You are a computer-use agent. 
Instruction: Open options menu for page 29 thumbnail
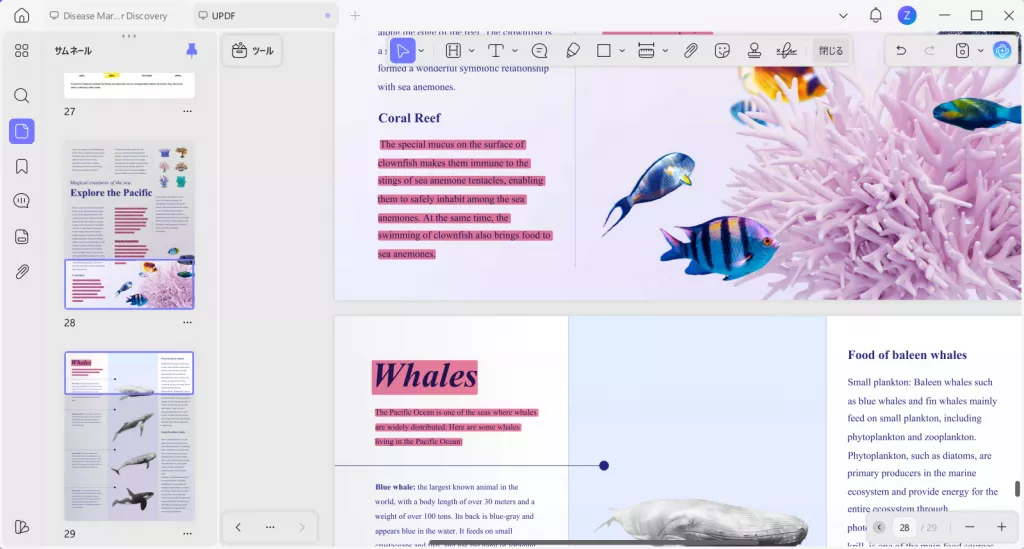coord(187,533)
